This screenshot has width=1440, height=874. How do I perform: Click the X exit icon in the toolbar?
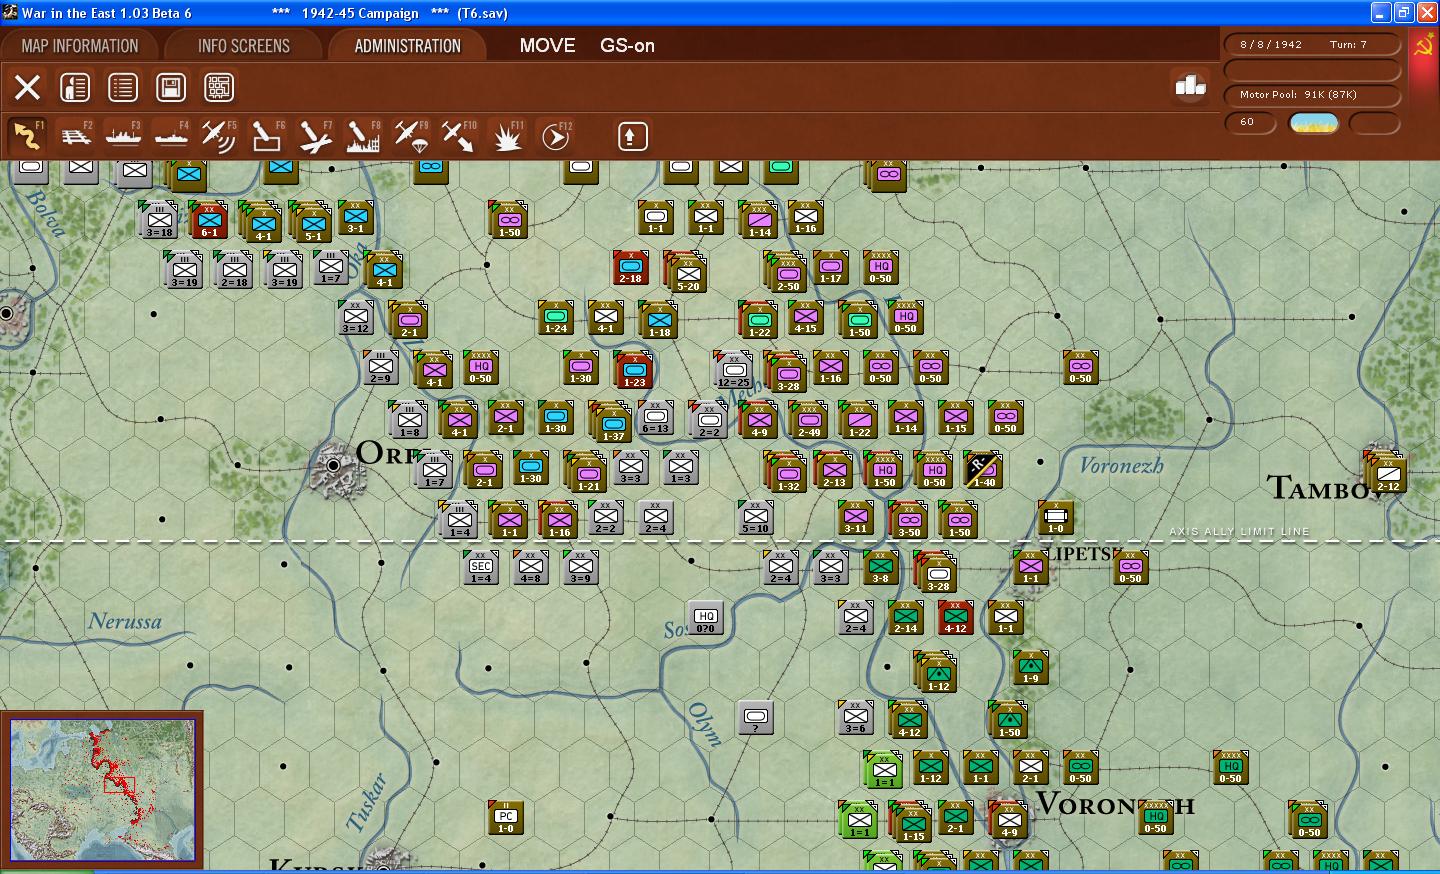(28, 88)
